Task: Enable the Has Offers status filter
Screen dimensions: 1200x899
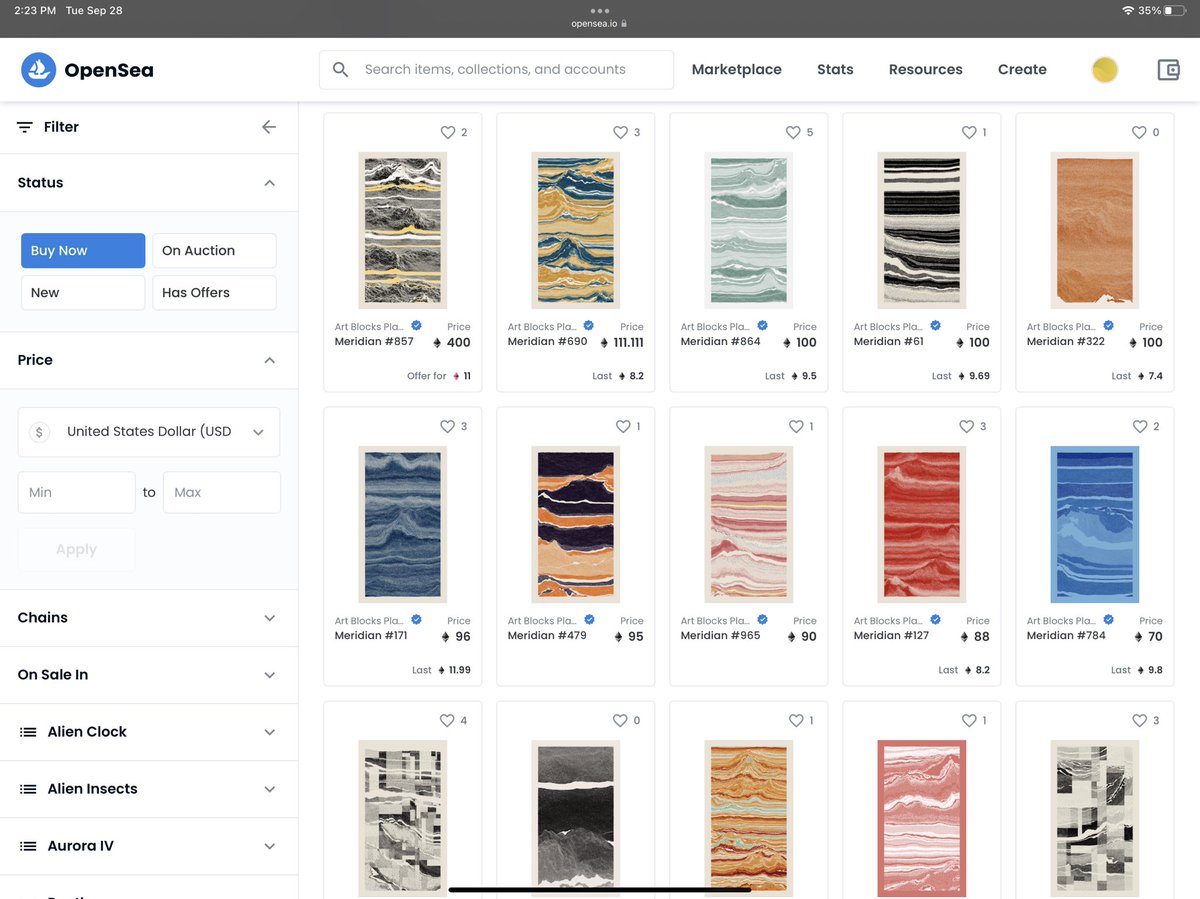Action: pos(214,293)
